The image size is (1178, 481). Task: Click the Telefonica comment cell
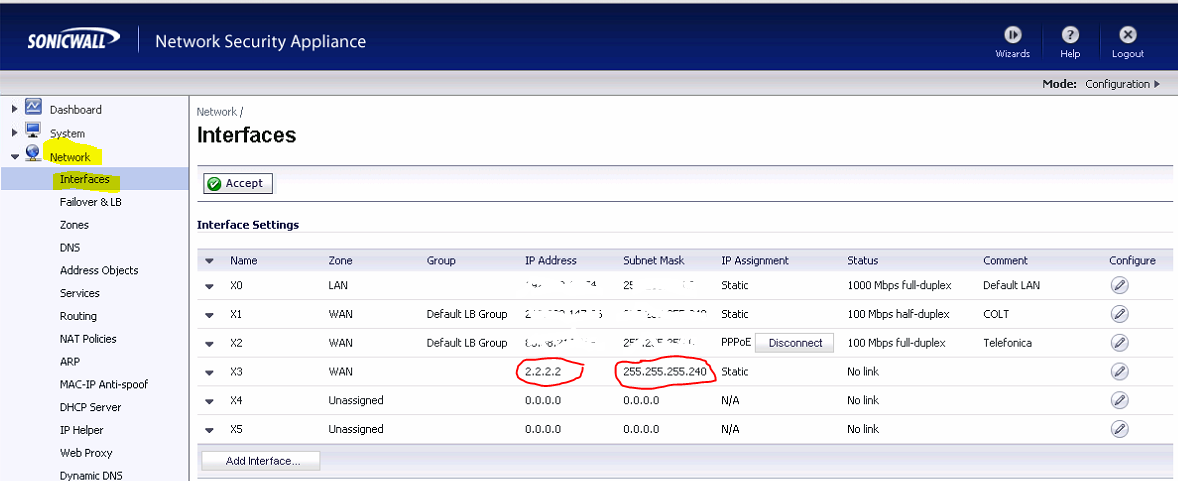click(1007, 343)
